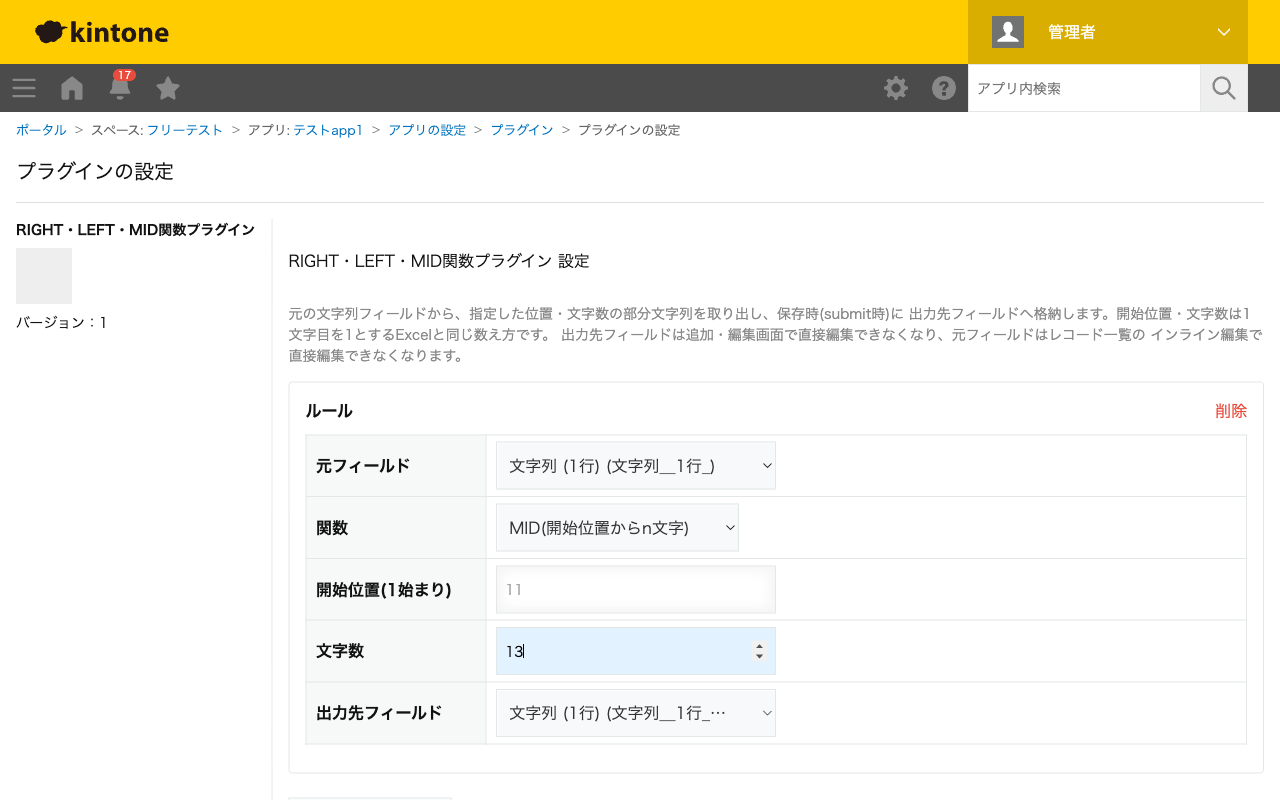Image resolution: width=1280 pixels, height=800 pixels.
Task: Open favorites star icon
Action: 168,88
